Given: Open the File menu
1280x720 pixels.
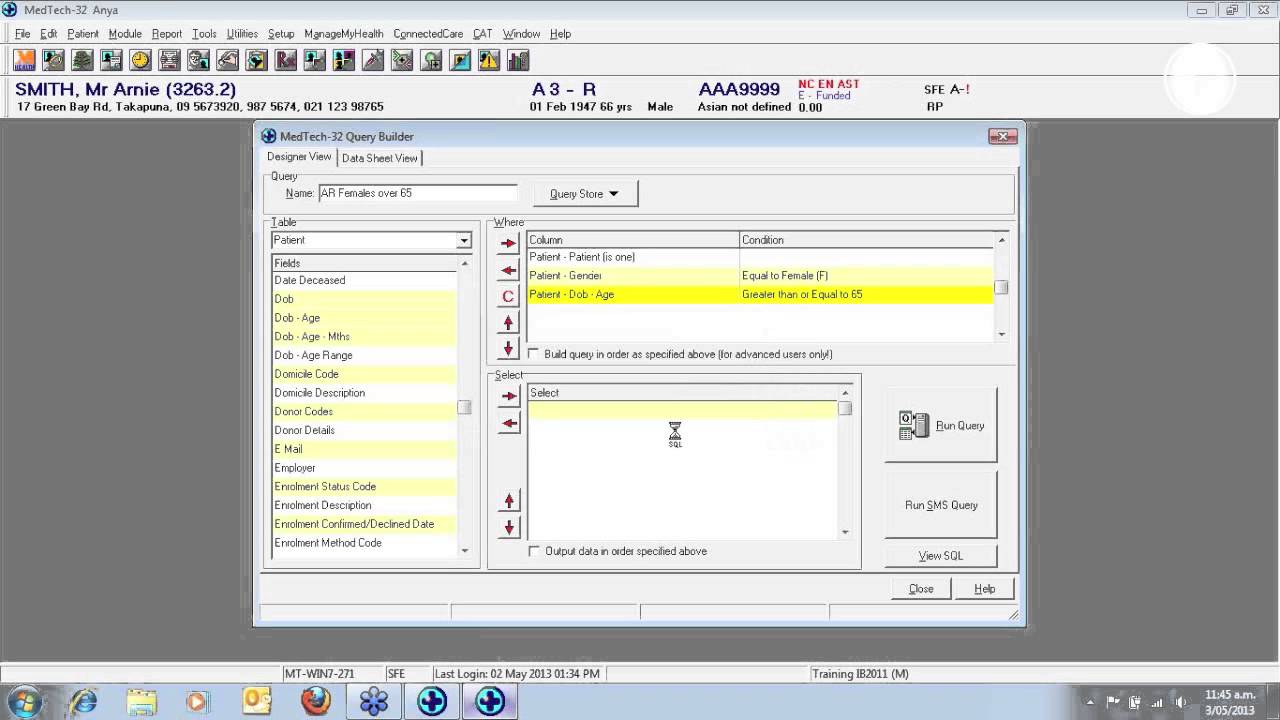Looking at the screenshot, I should click(x=22, y=34).
